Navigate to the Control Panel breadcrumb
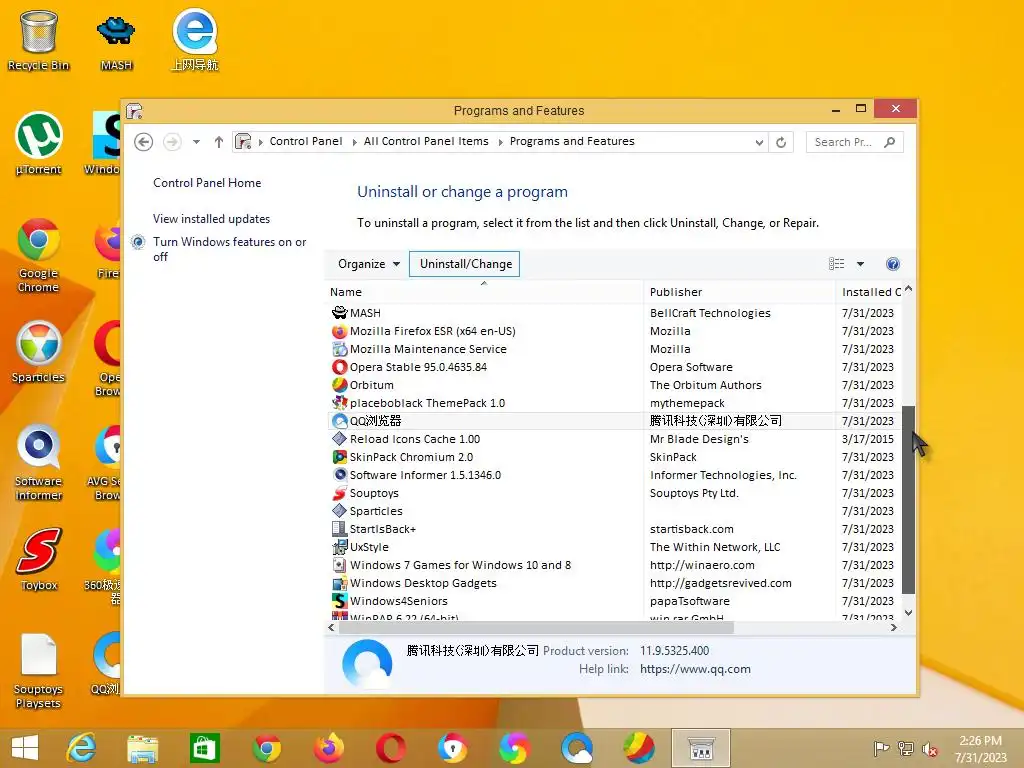The width and height of the screenshot is (1024, 768). pyautogui.click(x=306, y=141)
